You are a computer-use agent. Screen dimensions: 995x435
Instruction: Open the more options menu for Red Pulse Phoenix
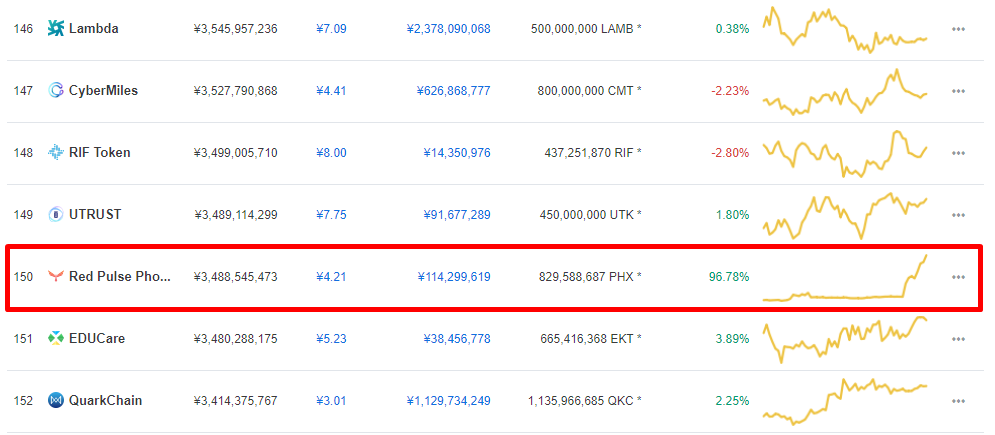(958, 277)
